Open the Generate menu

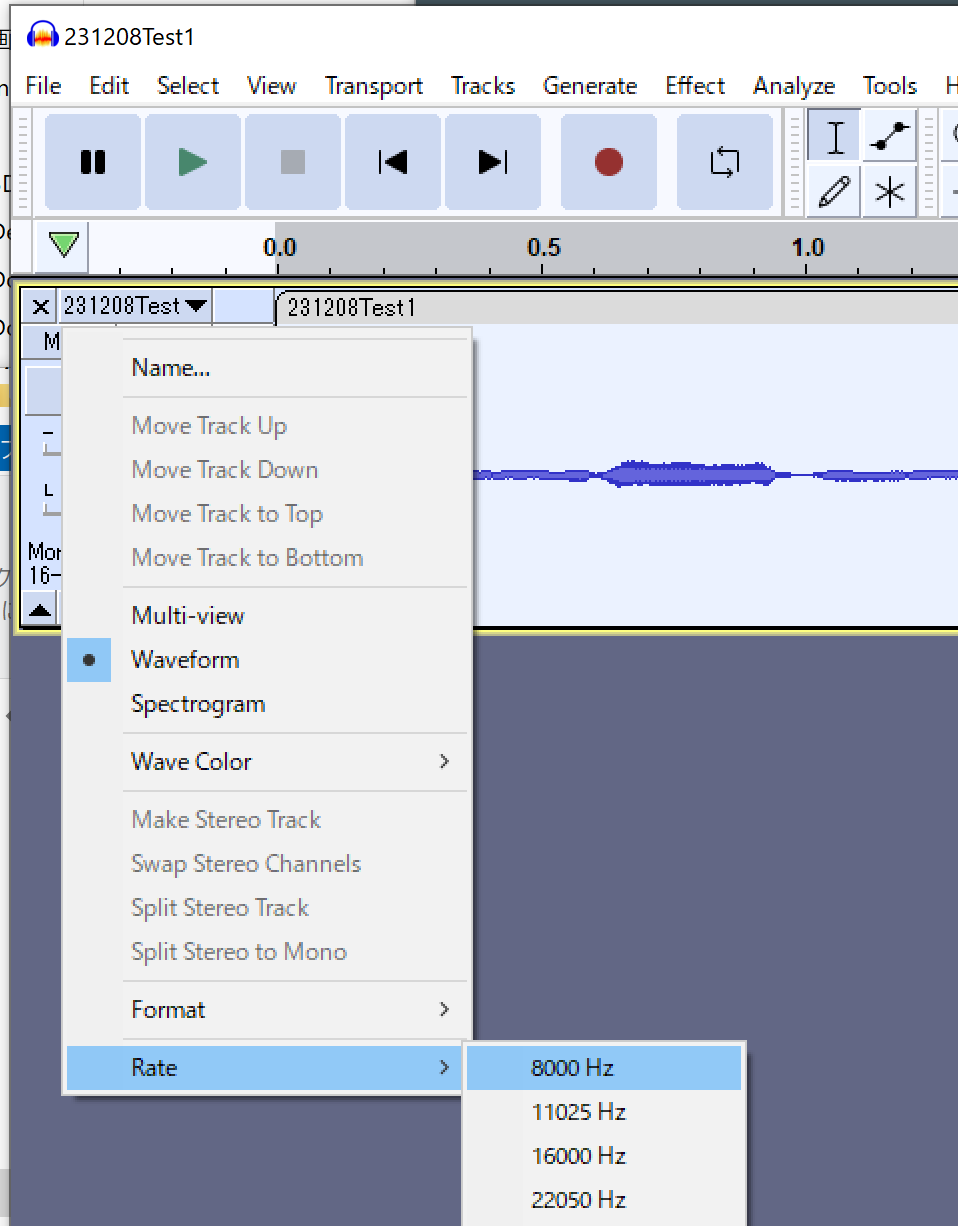pyautogui.click(x=590, y=86)
